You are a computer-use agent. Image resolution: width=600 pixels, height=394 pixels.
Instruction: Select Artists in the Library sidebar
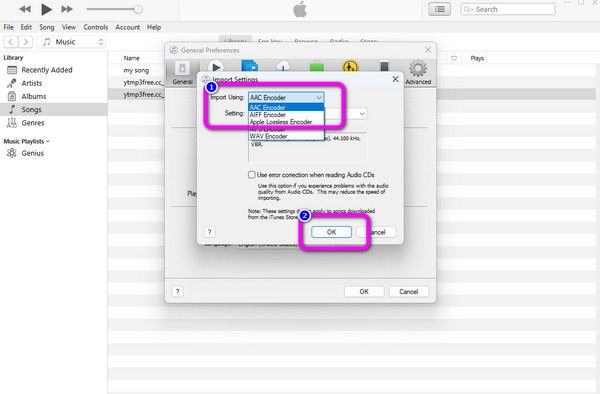pos(32,83)
